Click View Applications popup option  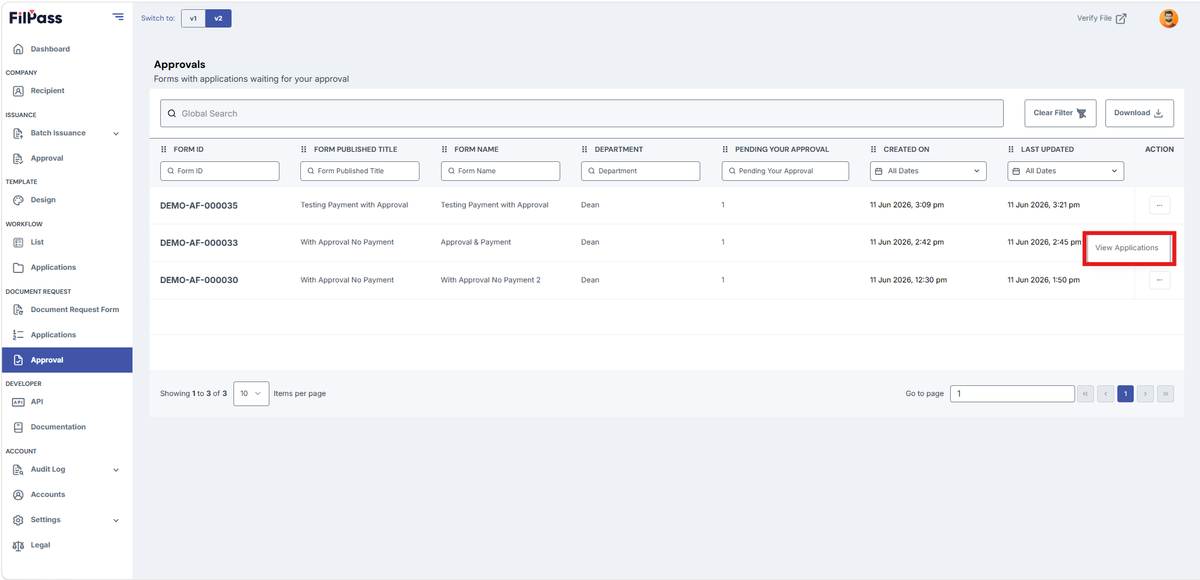coord(1127,248)
